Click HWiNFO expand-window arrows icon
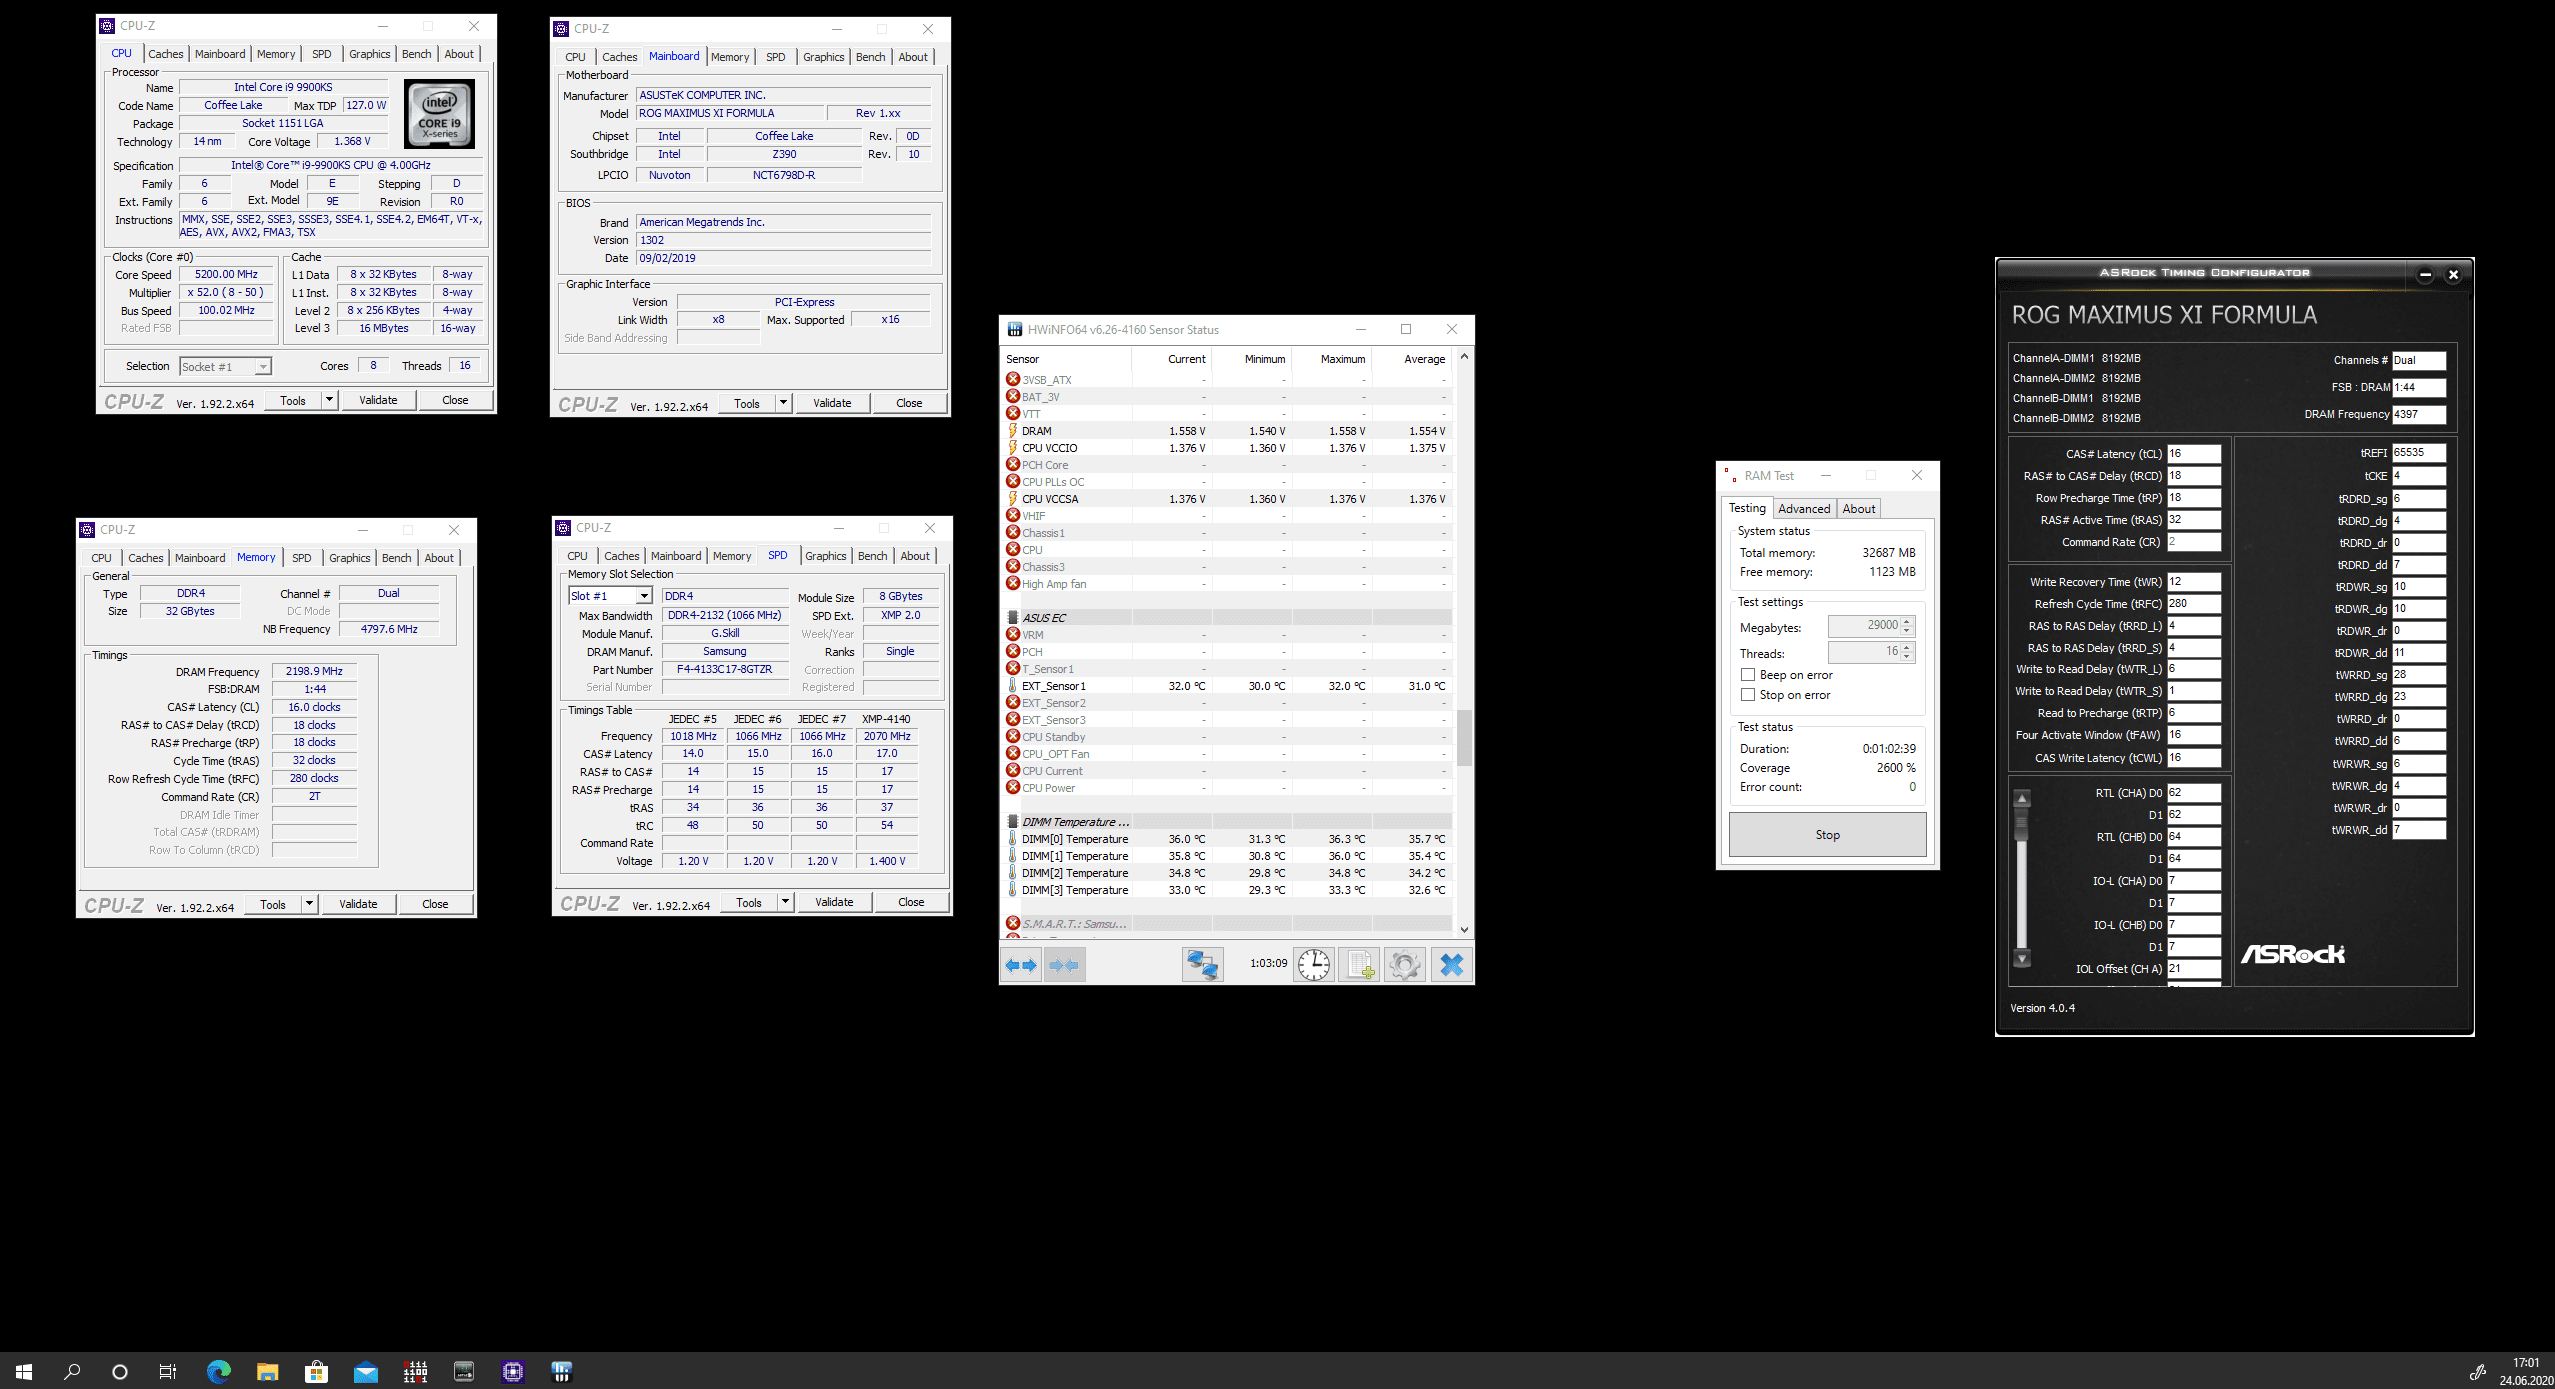 pos(1021,965)
